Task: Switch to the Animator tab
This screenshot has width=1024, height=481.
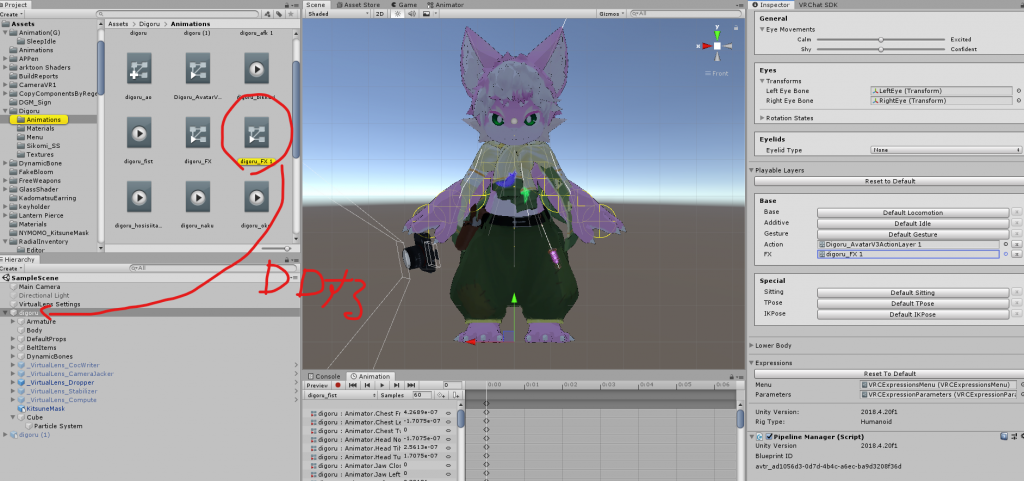Action: 445,5
